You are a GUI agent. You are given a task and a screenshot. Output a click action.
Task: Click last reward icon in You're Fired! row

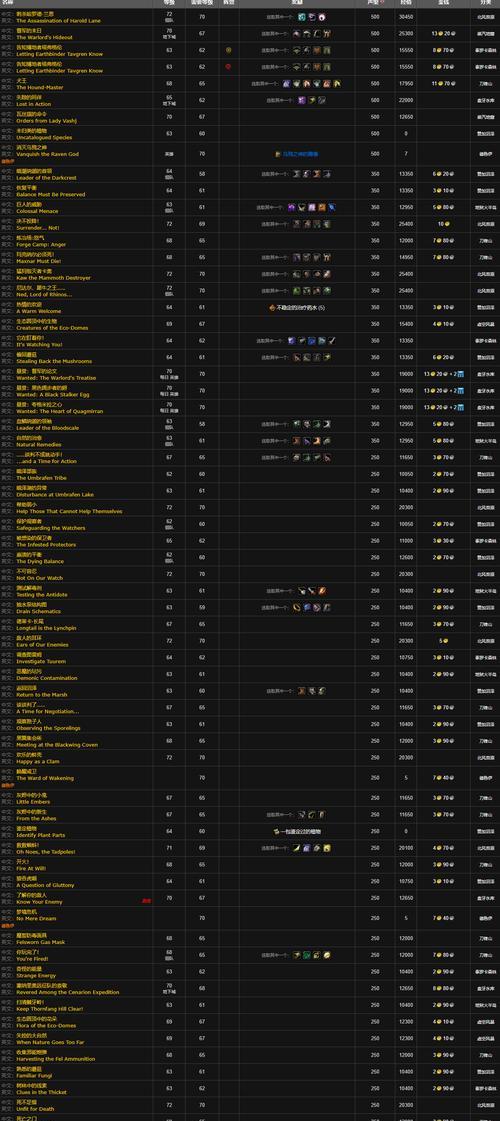pyautogui.click(x=327, y=954)
